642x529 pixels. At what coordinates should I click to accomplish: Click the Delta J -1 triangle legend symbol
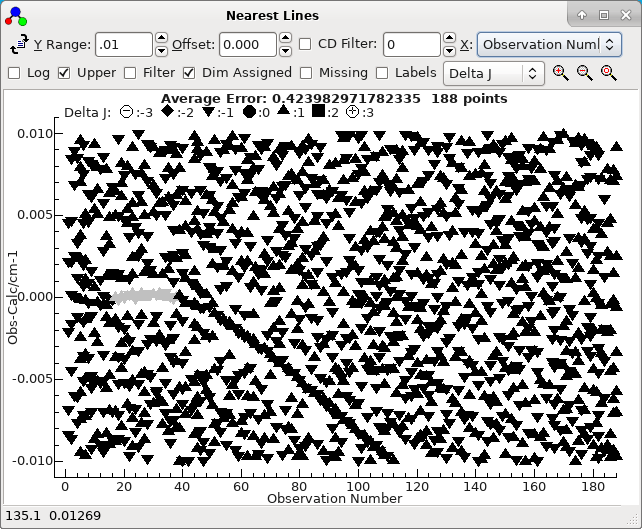(x=210, y=111)
